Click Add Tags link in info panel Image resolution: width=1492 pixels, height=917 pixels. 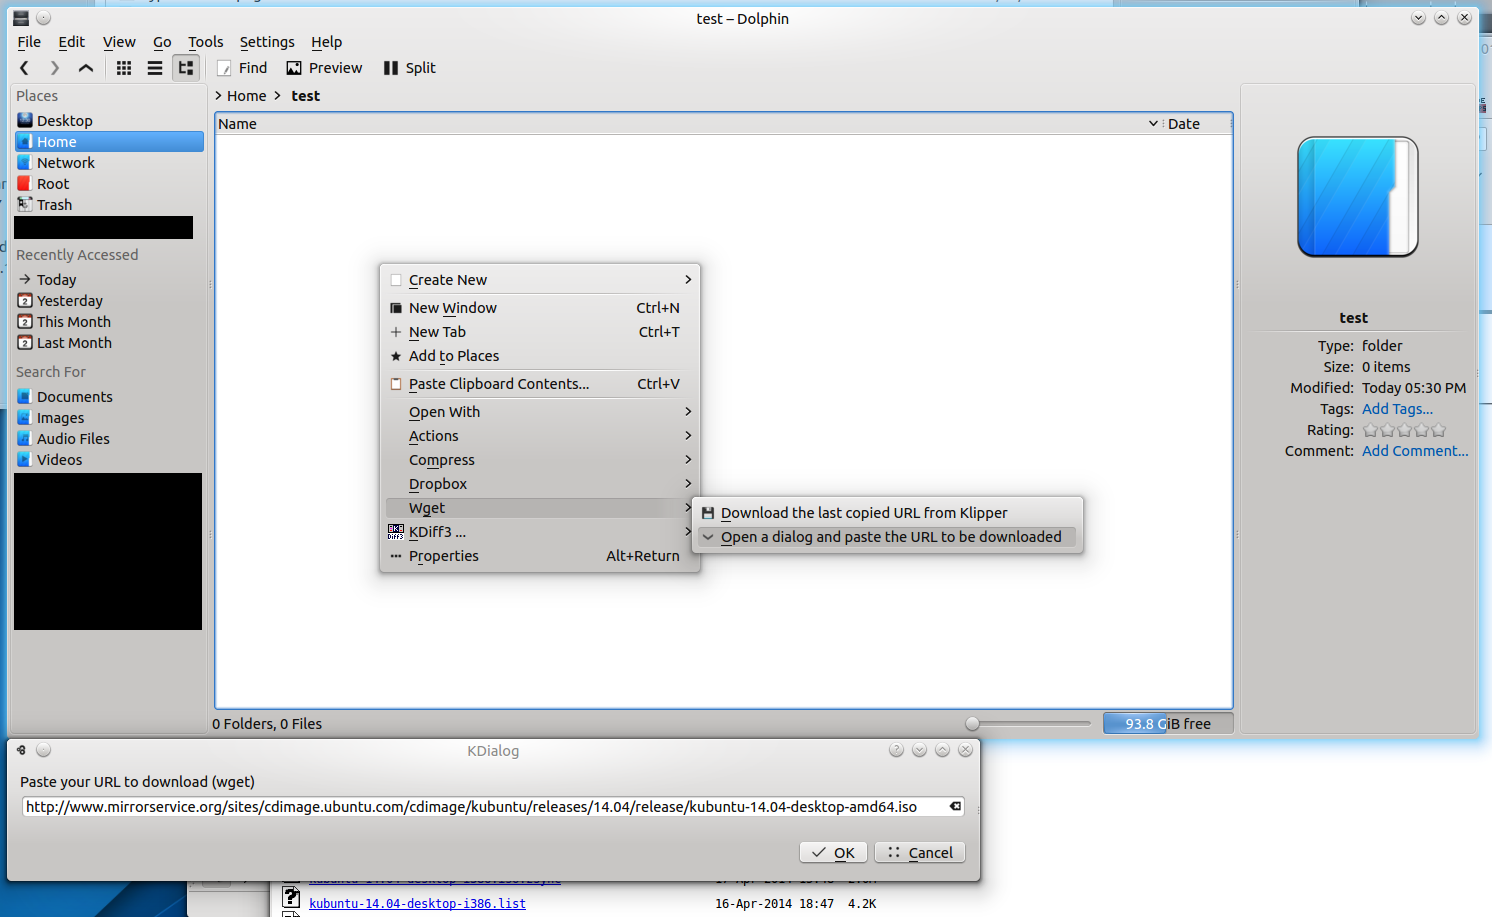tap(1397, 409)
